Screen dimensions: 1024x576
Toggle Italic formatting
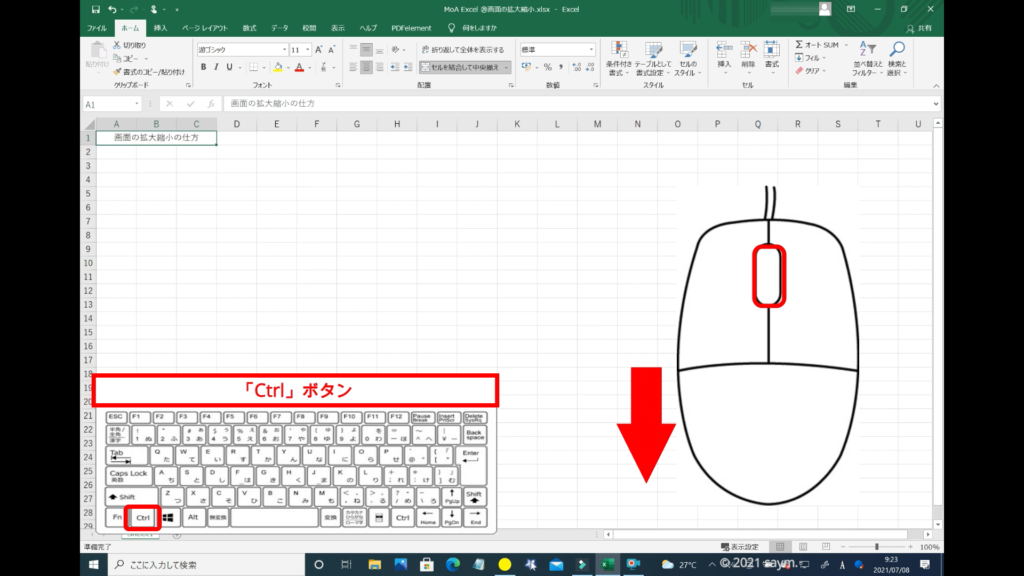[217, 67]
